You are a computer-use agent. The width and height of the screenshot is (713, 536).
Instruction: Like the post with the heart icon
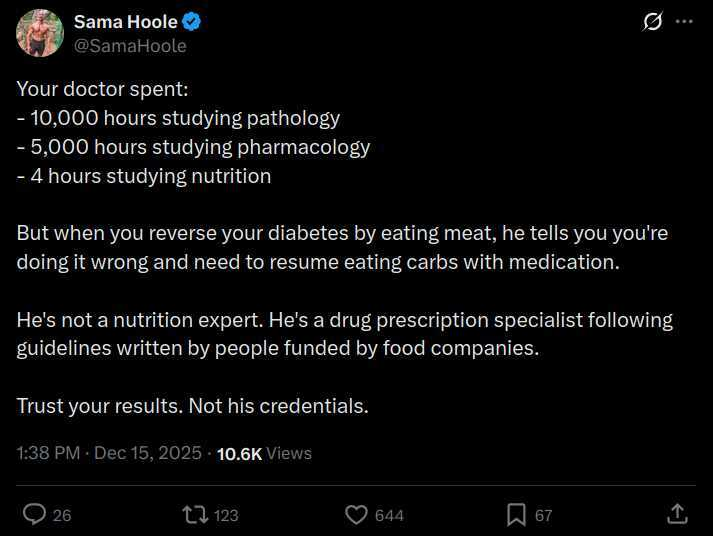point(356,514)
